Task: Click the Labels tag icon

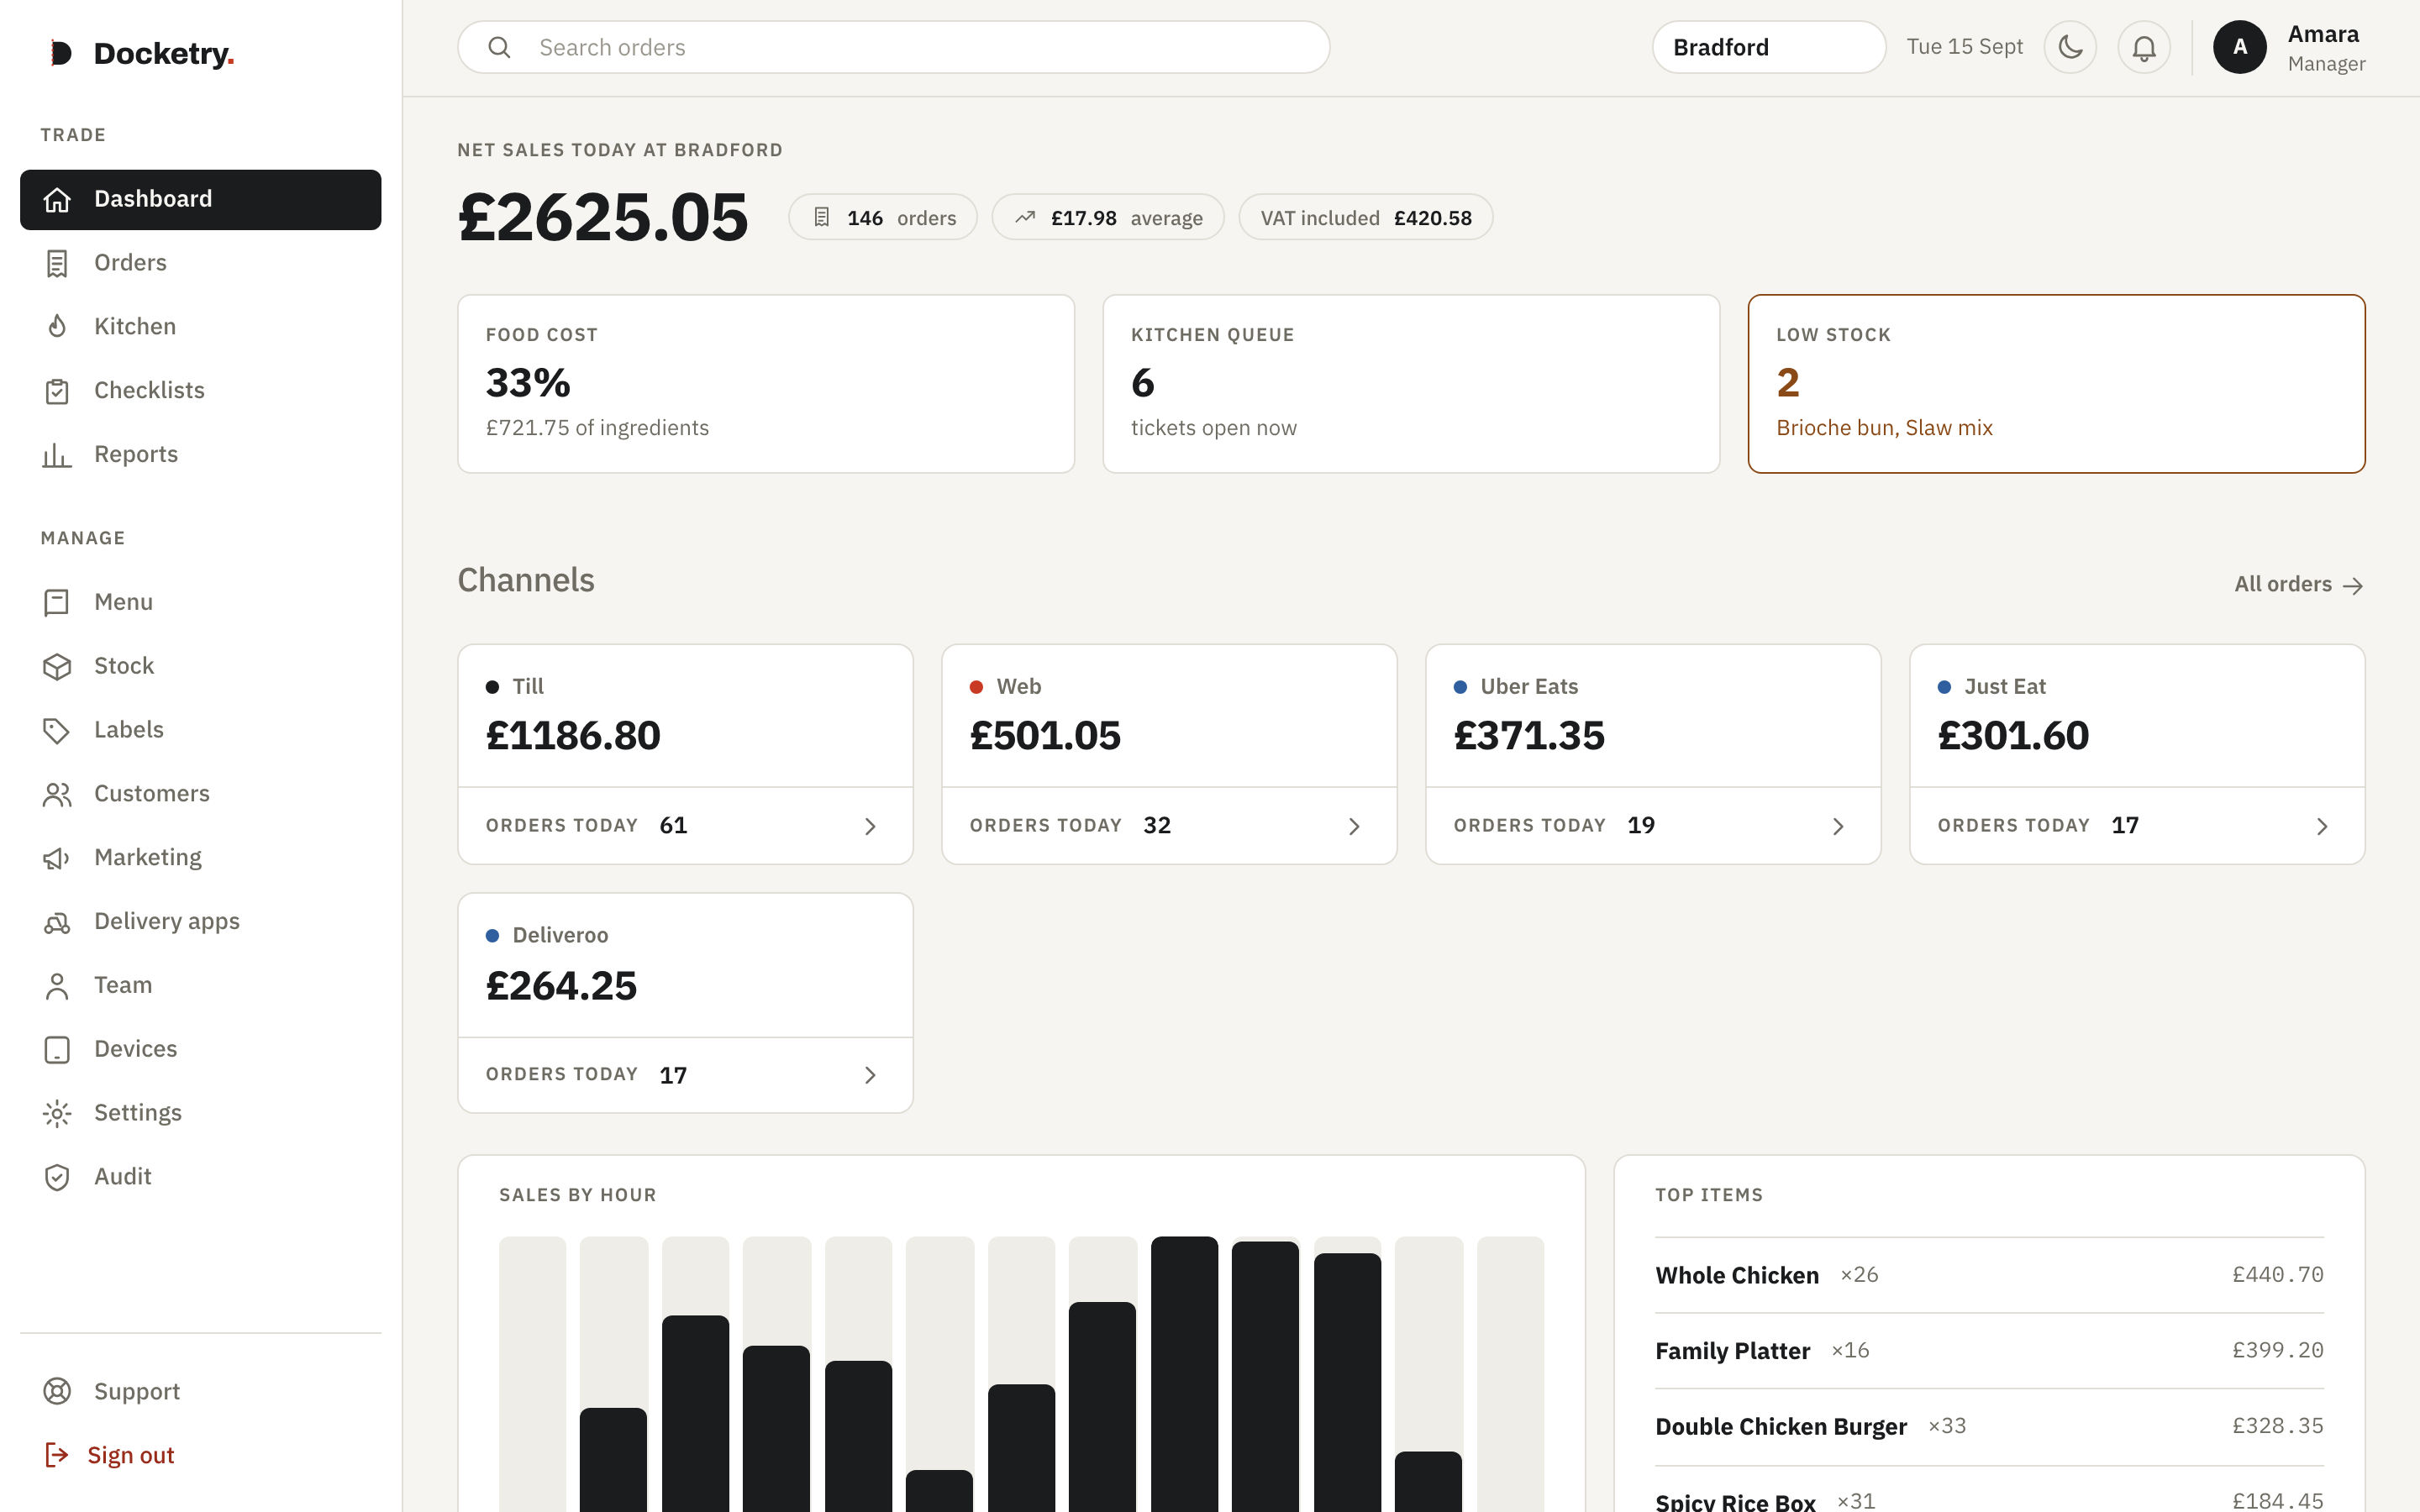Action: [x=57, y=730]
